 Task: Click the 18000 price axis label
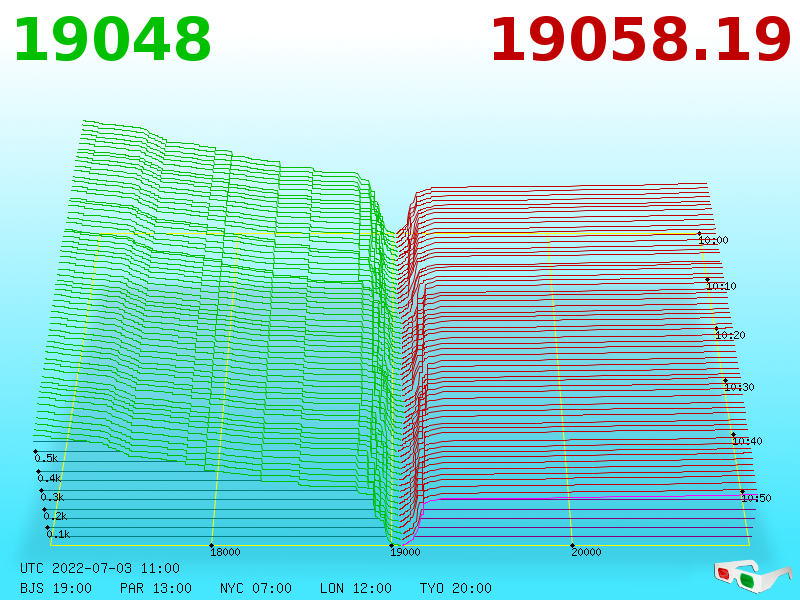pos(225,552)
